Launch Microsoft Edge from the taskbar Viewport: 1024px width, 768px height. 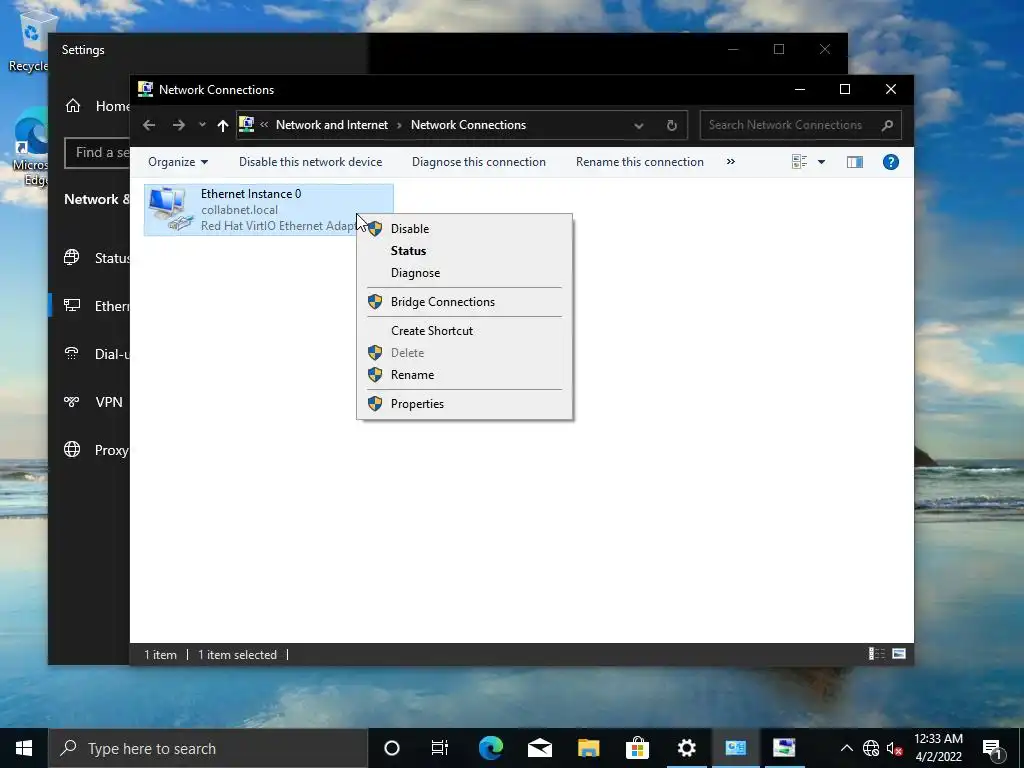(x=490, y=748)
